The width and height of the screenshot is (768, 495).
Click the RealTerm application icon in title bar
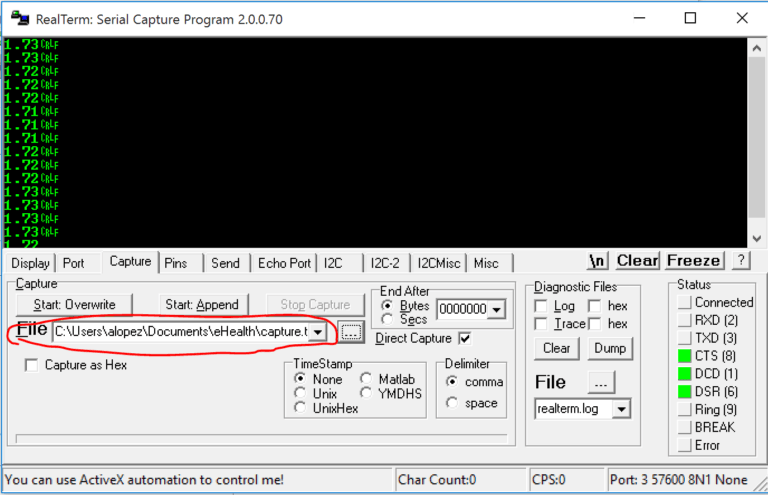point(20,18)
